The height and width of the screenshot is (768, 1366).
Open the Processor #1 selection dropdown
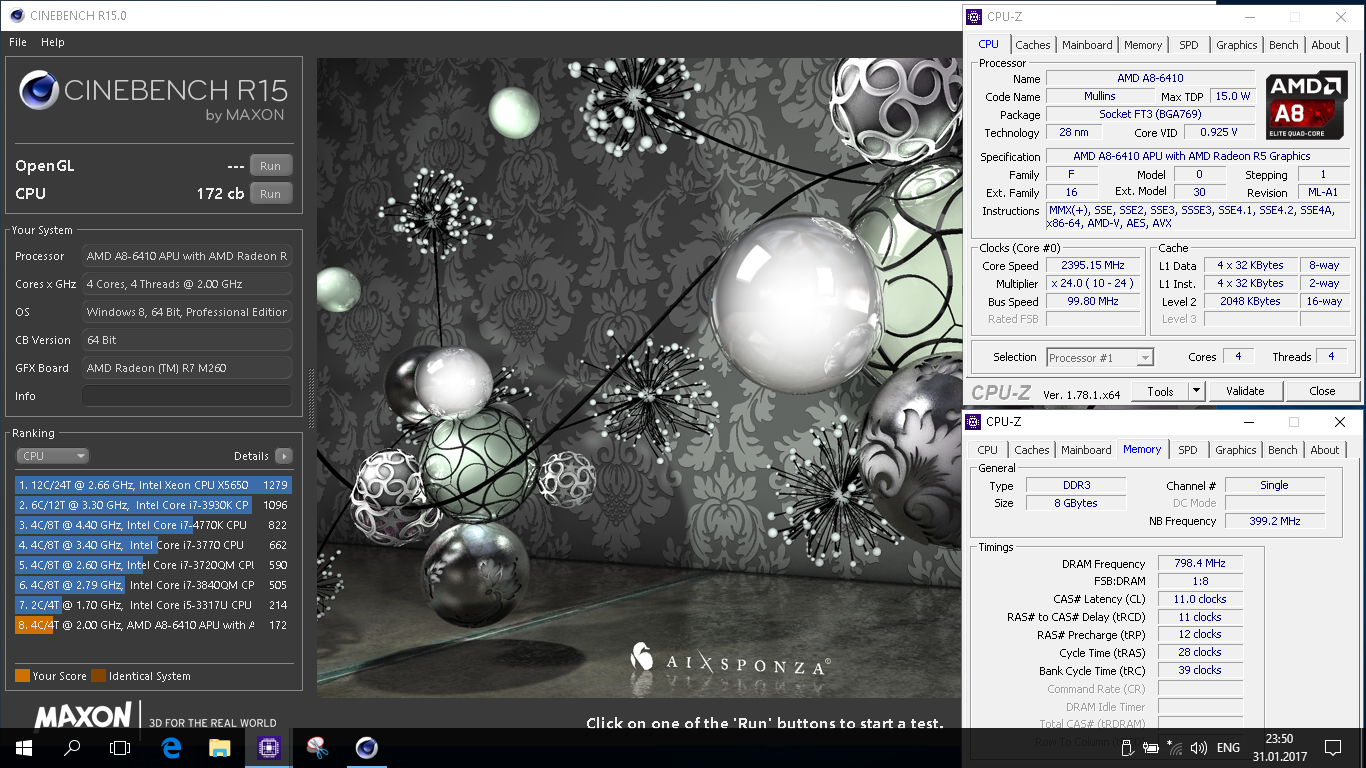[x=1100, y=358]
